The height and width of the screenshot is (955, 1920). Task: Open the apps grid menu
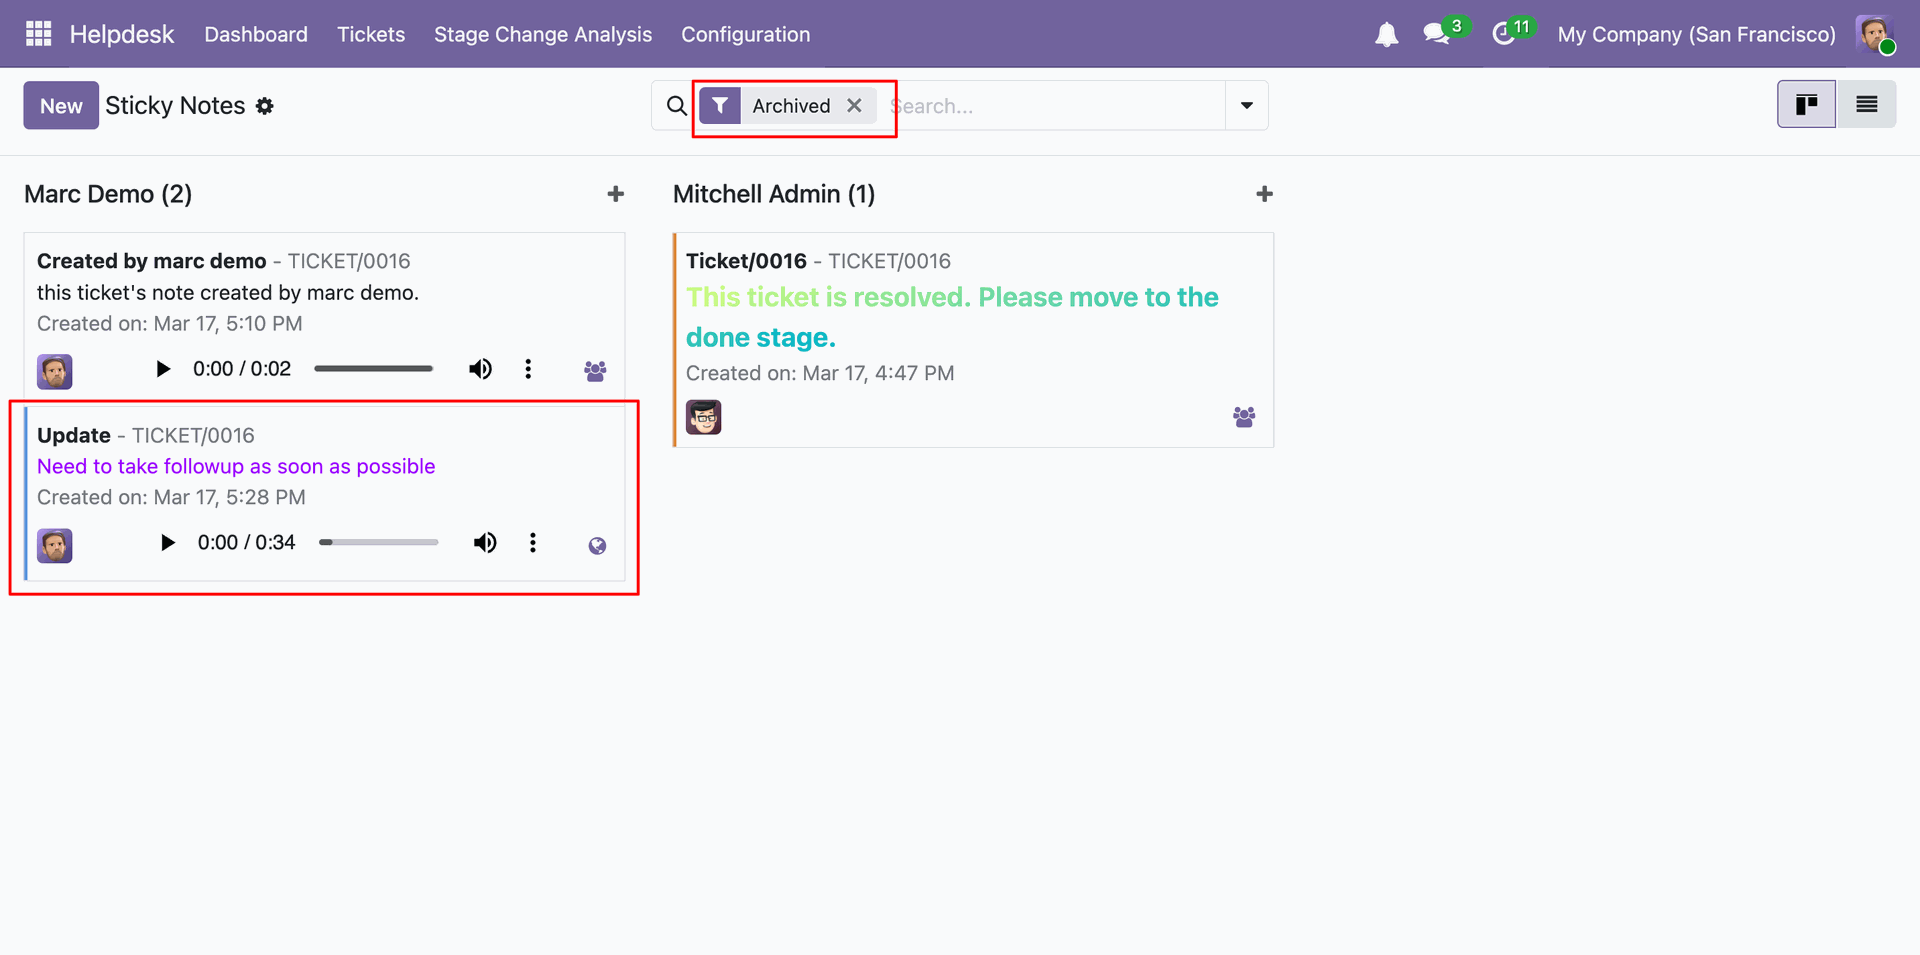tap(38, 34)
